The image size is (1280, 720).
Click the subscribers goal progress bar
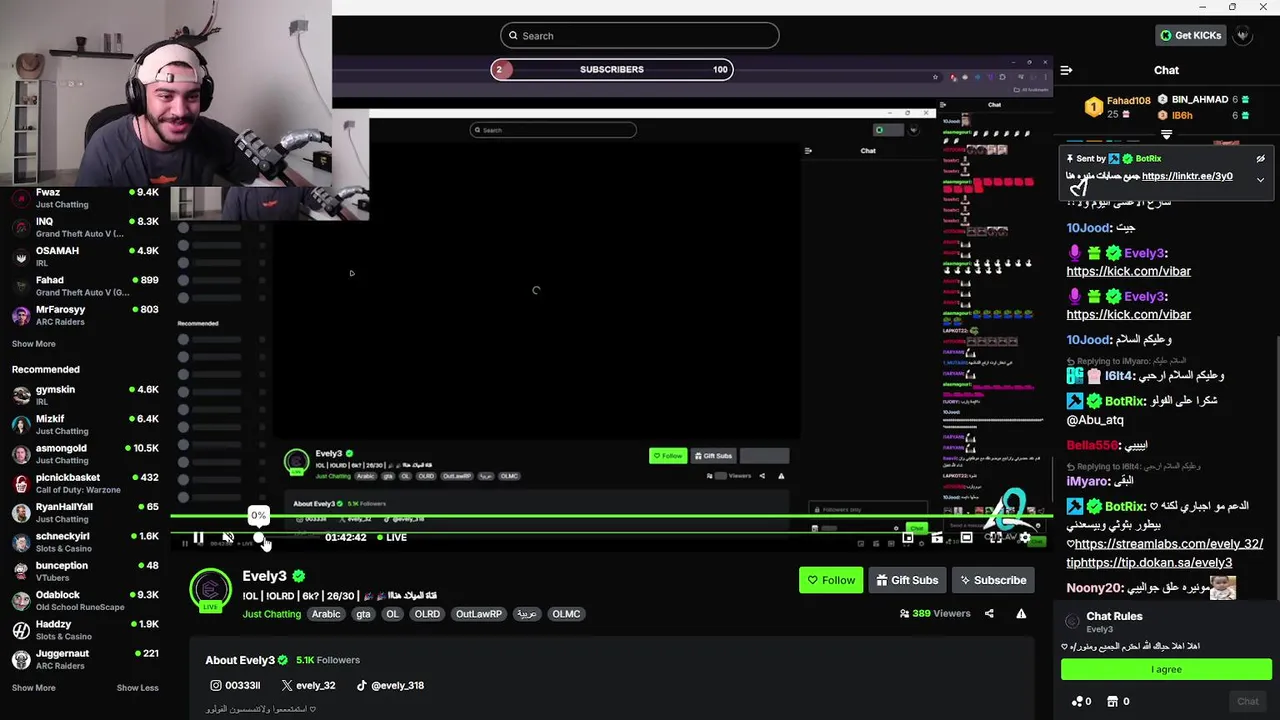[612, 69]
